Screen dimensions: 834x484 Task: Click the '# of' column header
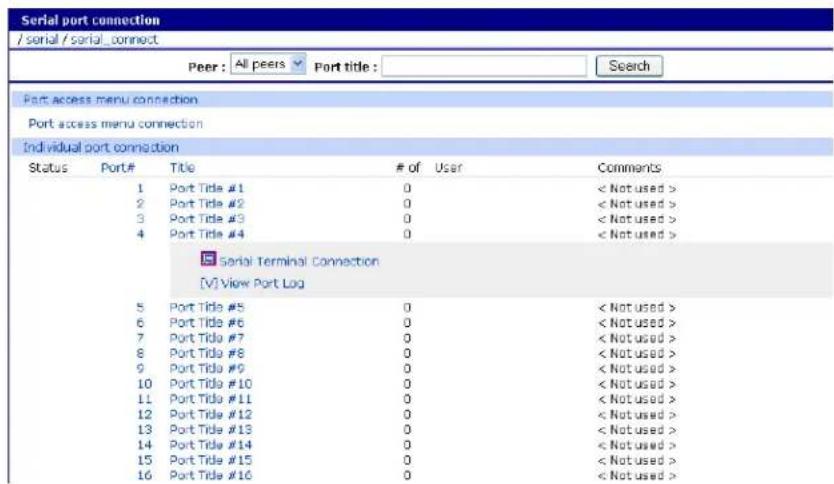(x=408, y=168)
